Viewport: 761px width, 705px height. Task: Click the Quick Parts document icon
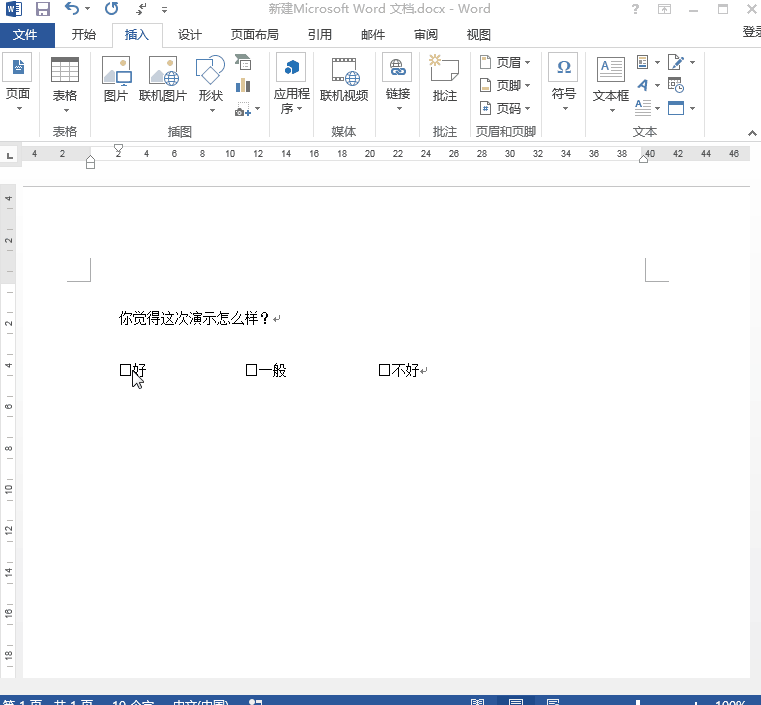point(643,62)
